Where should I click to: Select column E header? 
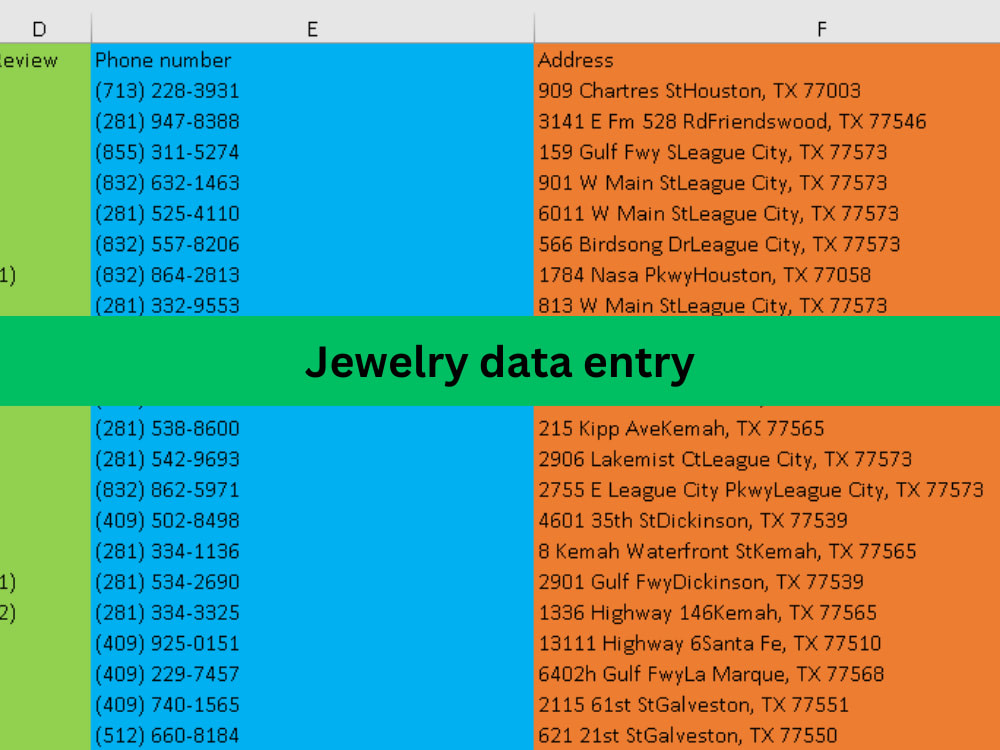312,29
